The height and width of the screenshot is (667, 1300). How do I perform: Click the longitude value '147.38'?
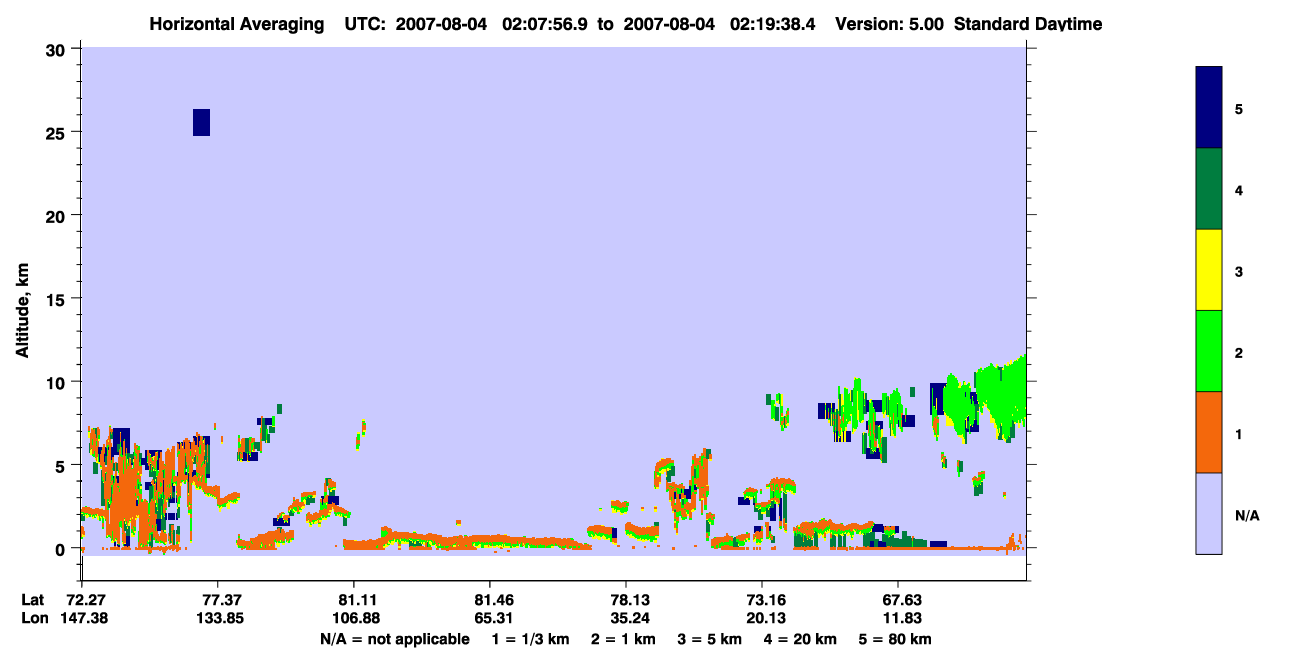point(82,618)
